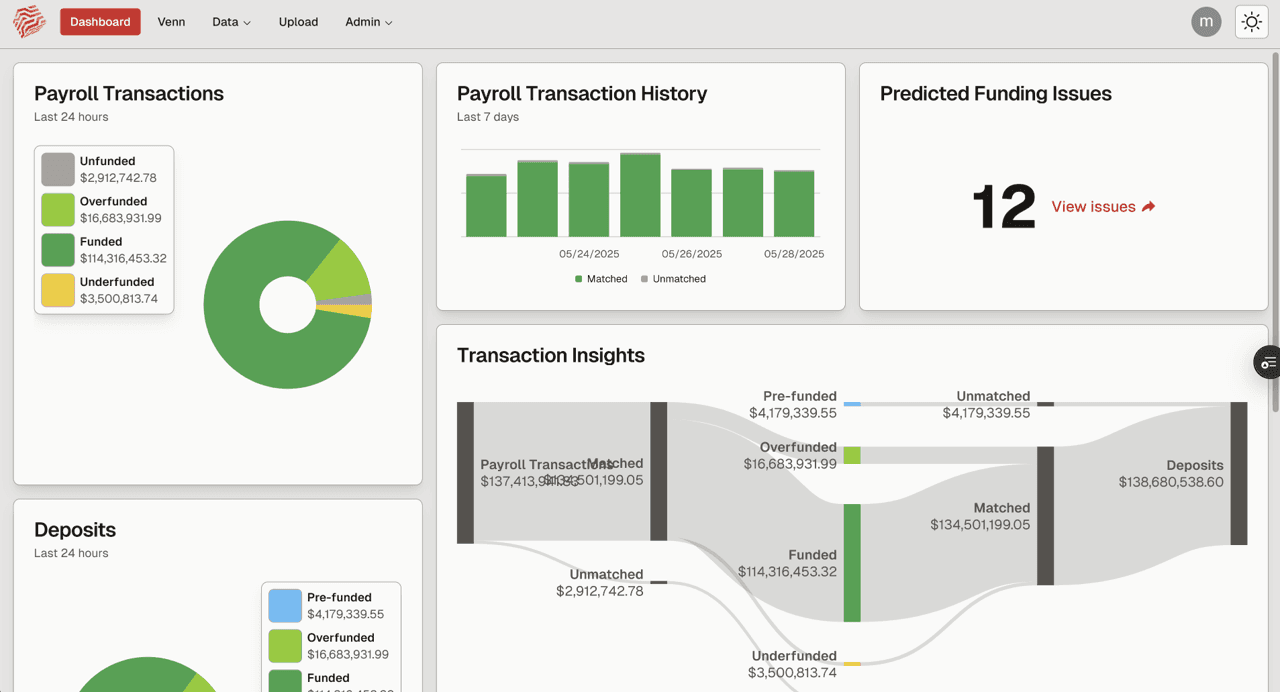Expand the Admin dropdown menu
The width and height of the screenshot is (1280, 692).
(x=368, y=22)
